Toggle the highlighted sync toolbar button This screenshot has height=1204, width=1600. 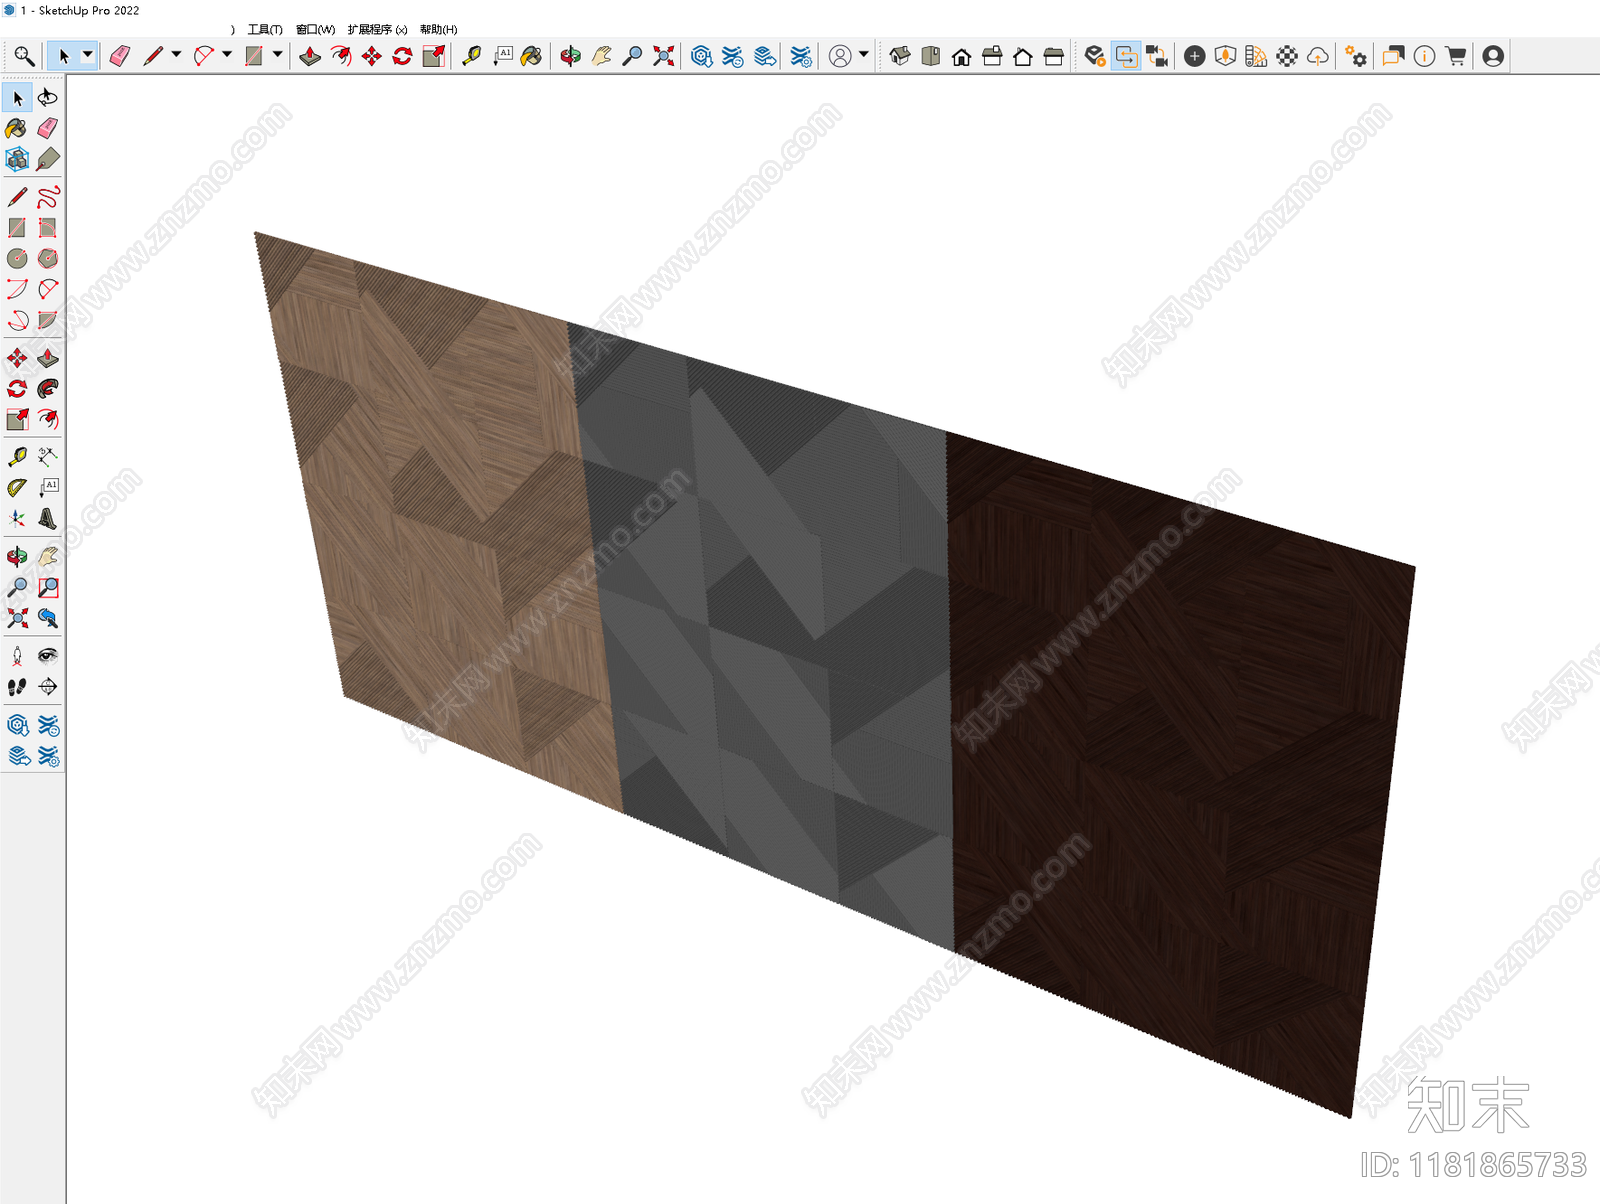point(1126,56)
